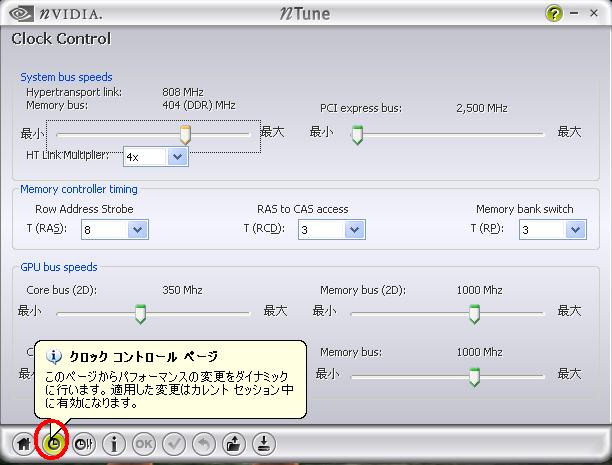Screen dimensions: 612x465
Task: Expand the HT Link Multiplier dropdown
Action: 178,157
